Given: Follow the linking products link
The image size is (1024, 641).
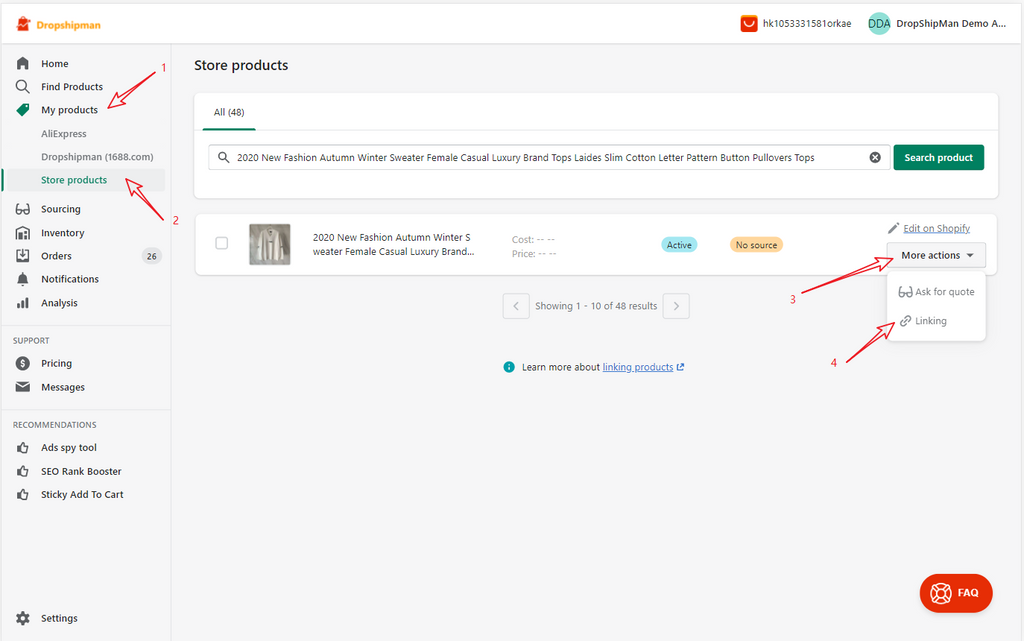Looking at the screenshot, I should (x=637, y=367).
